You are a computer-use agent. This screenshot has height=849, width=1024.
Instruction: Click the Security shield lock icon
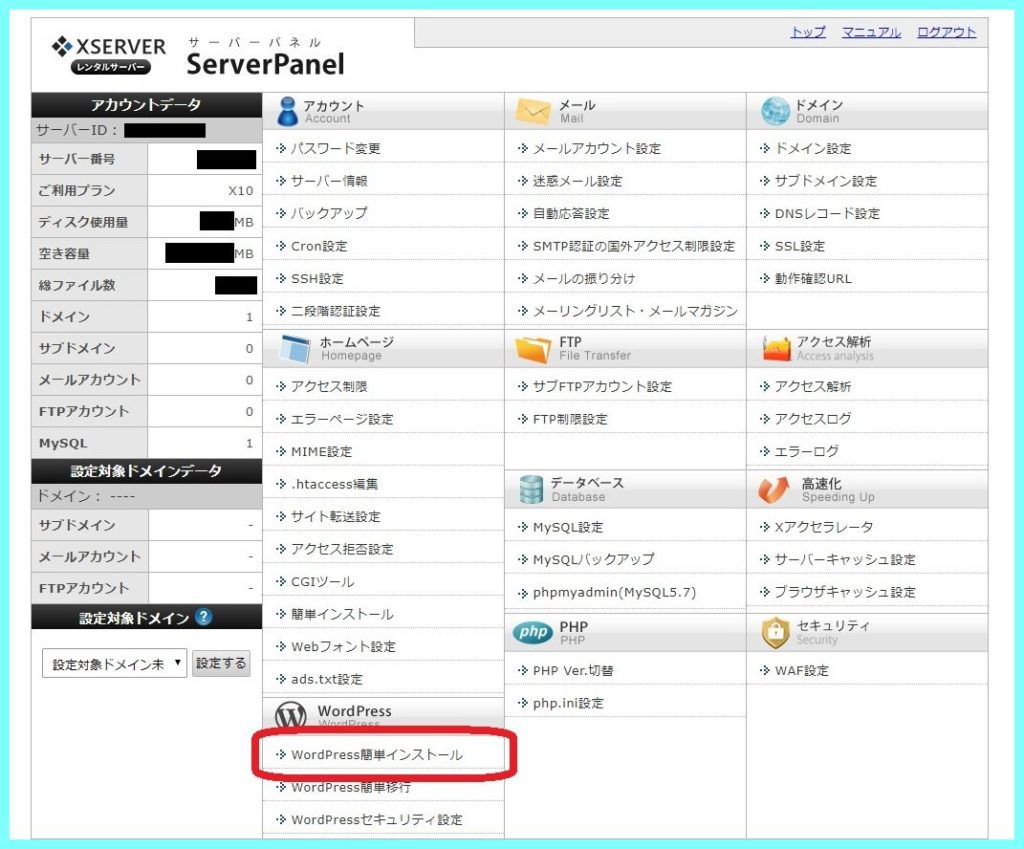[775, 632]
